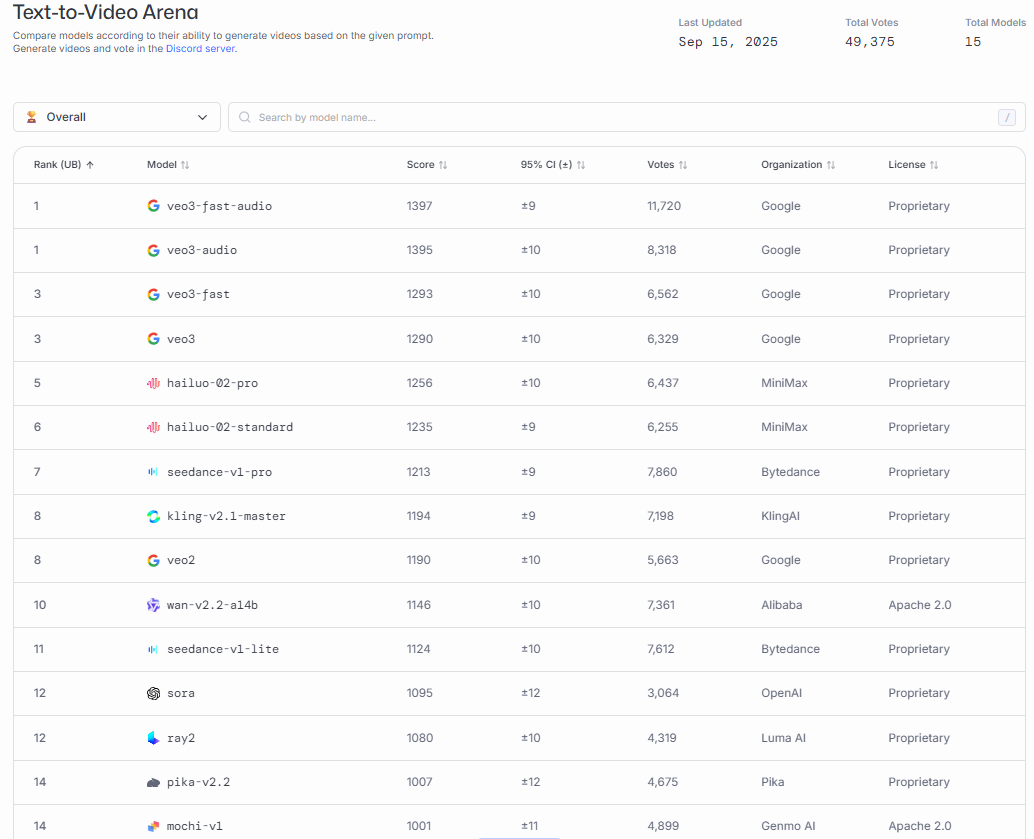Click the Genmo icon beside mochi-v1
Image resolution: width=1034 pixels, height=839 pixels.
153,825
